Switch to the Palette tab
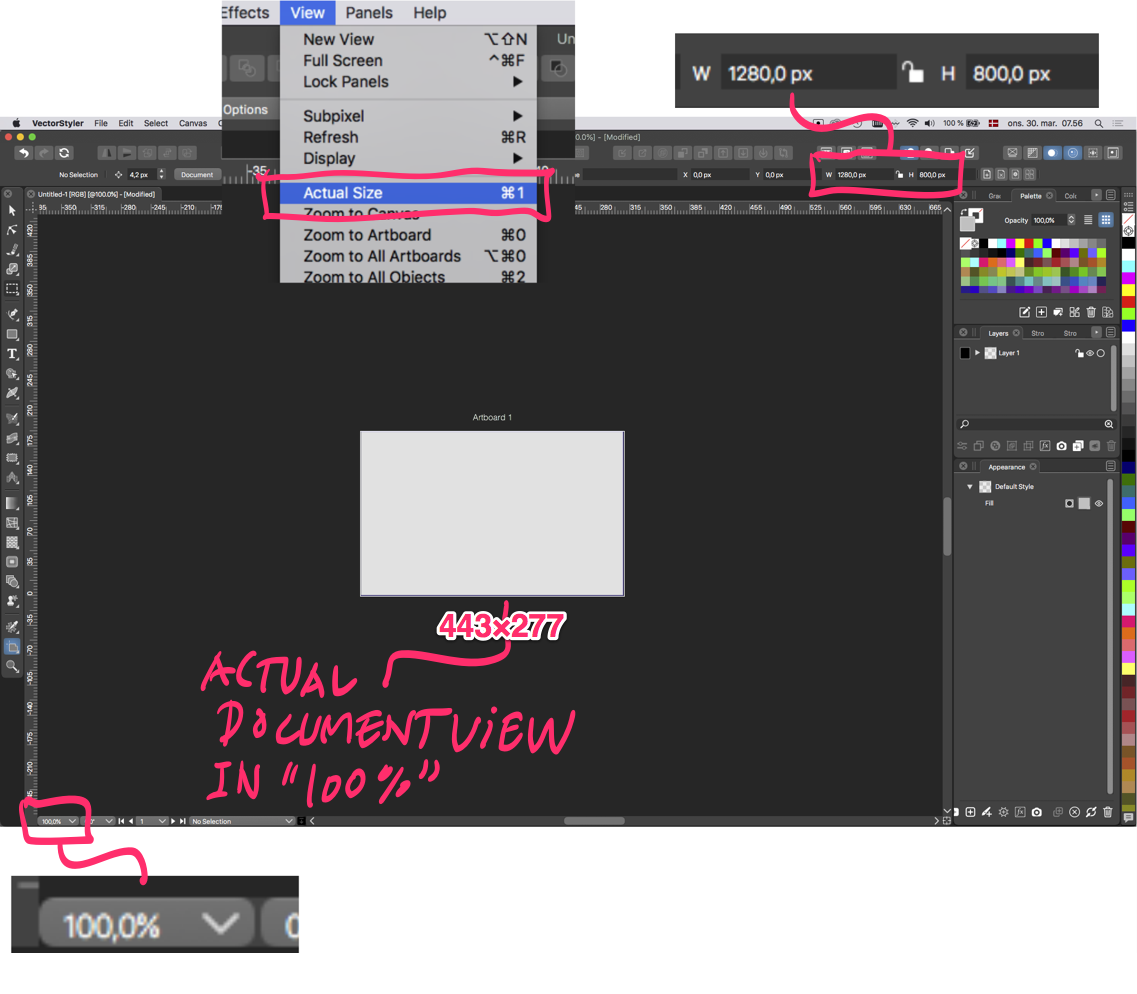 click(1030, 196)
